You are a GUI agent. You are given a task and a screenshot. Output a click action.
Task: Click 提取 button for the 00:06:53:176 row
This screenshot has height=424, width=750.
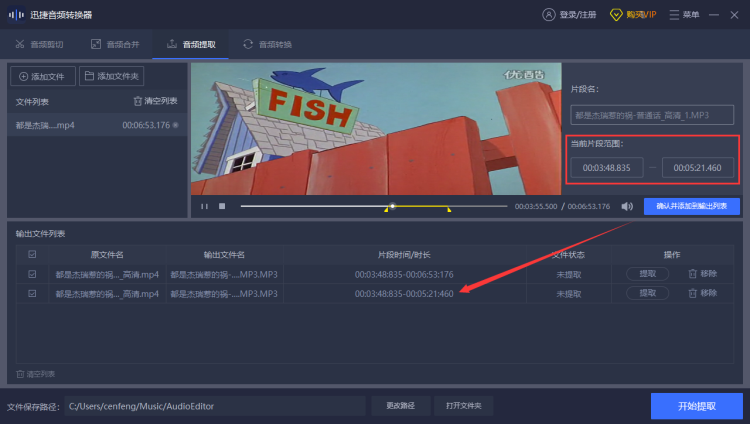click(x=647, y=274)
